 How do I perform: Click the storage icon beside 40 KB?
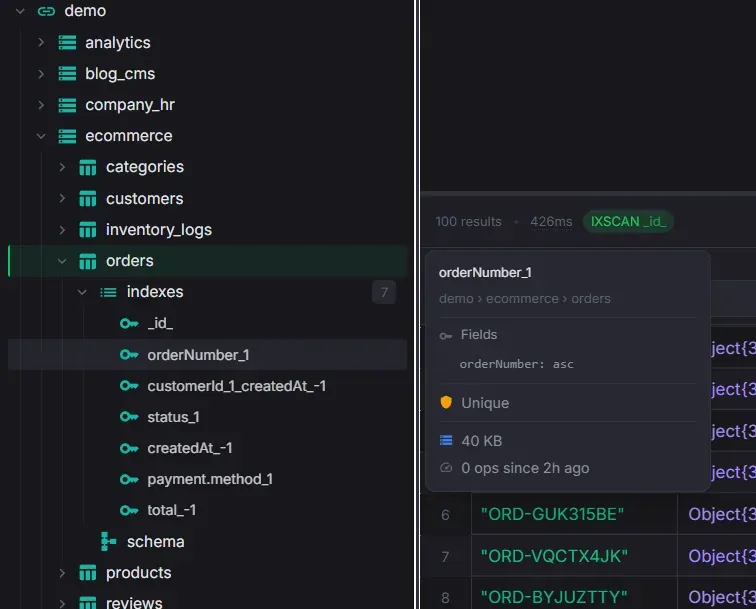tap(446, 440)
